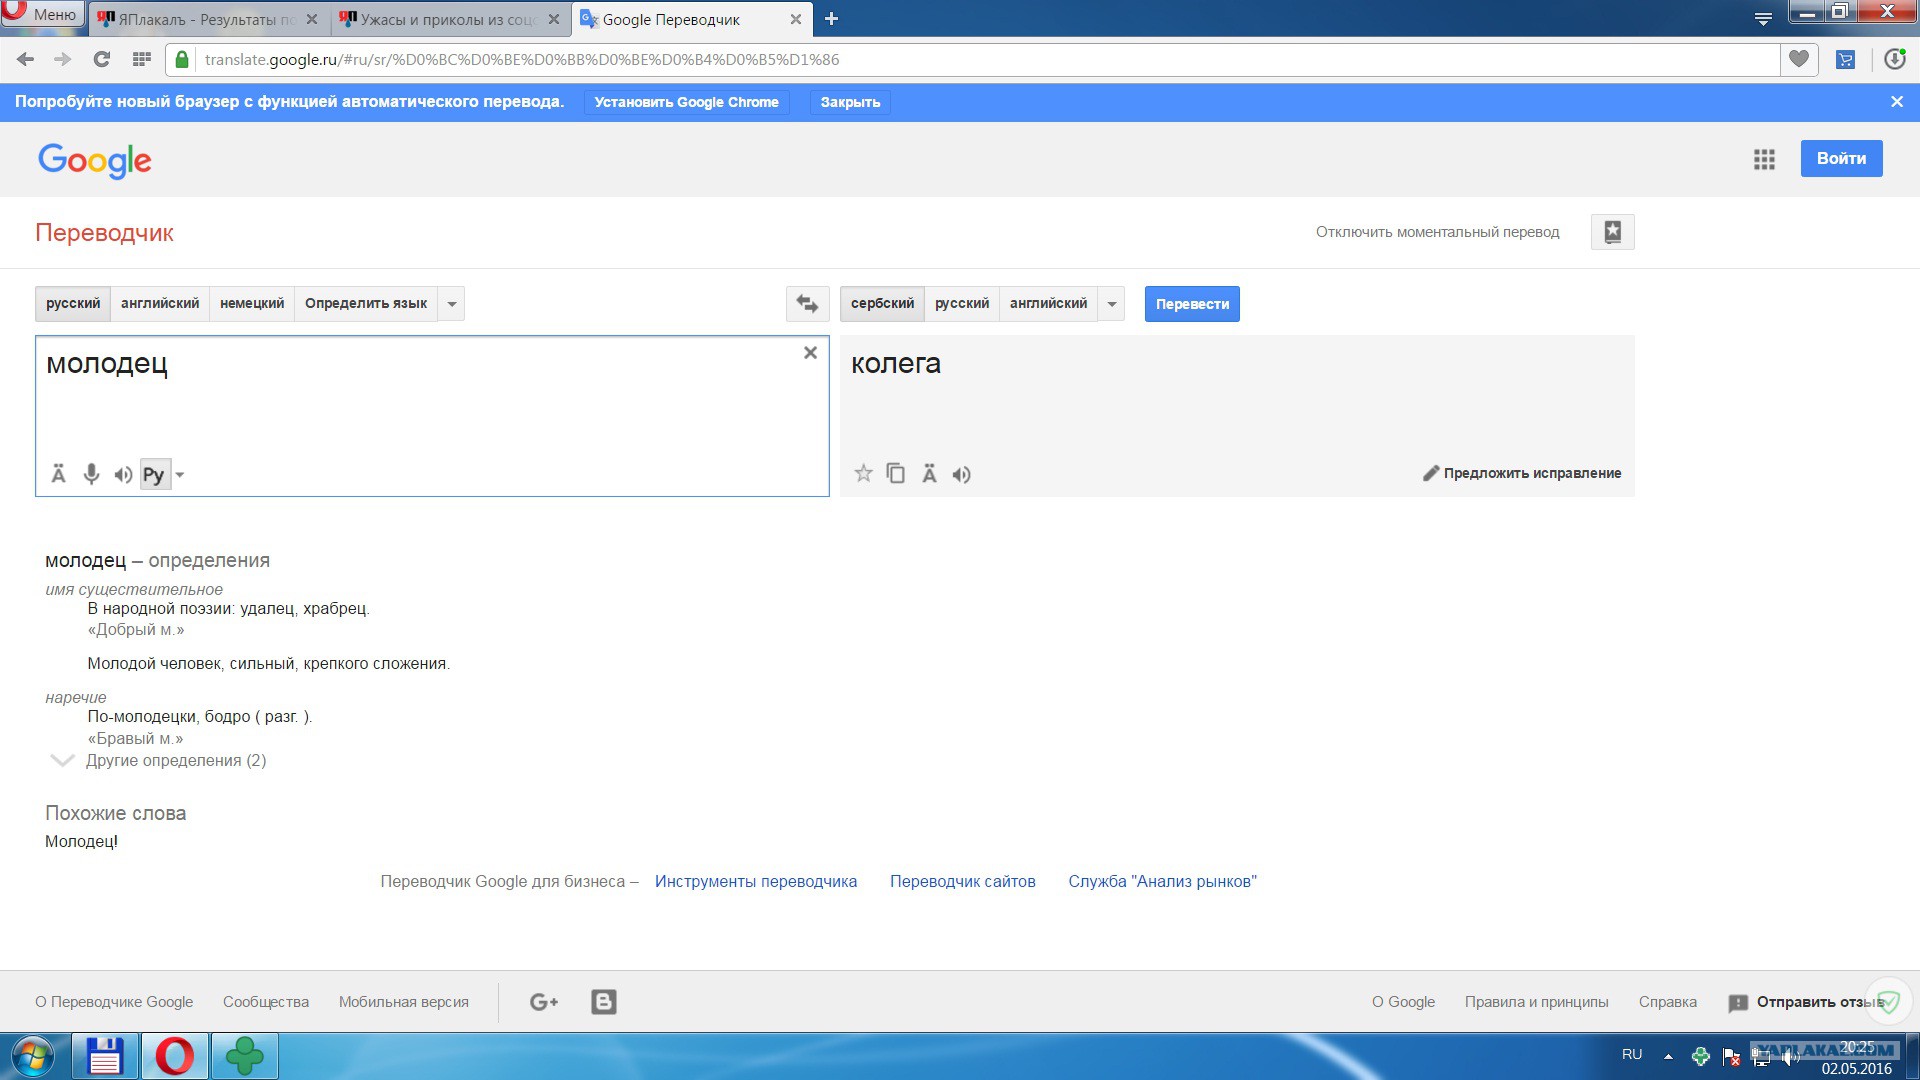This screenshot has height=1080, width=1920.
Task: Click the swap languages arrows icon
Action: tap(807, 304)
